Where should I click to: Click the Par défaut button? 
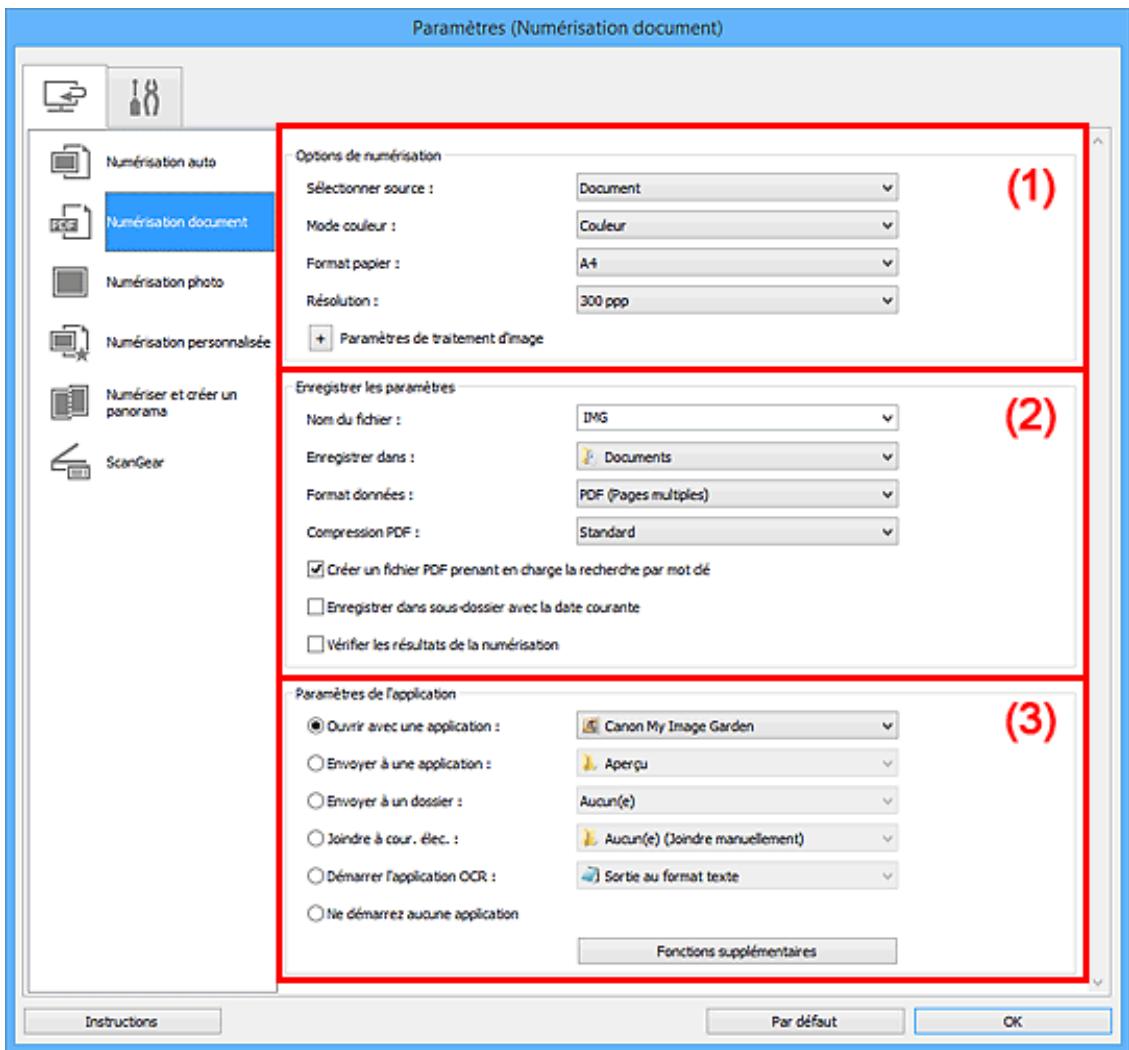804,1021
